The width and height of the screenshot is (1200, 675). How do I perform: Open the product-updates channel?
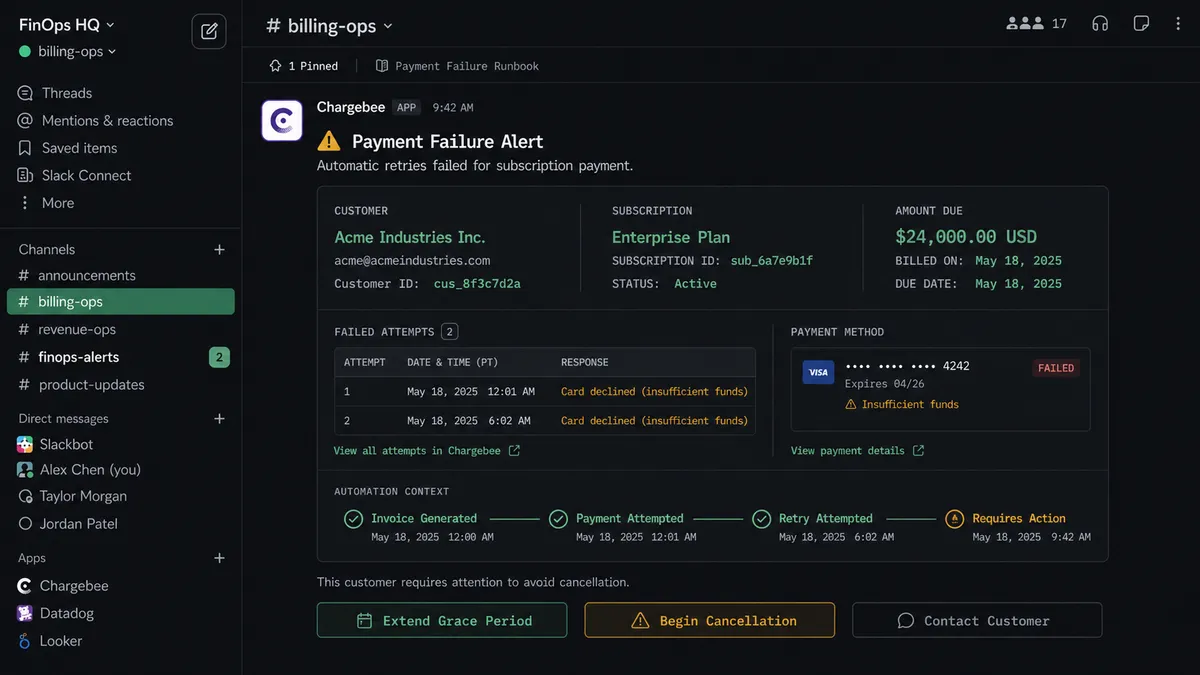coord(91,384)
